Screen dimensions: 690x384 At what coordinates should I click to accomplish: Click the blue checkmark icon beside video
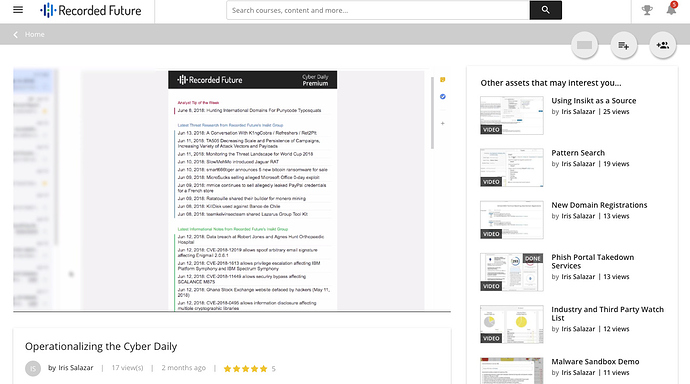(443, 96)
